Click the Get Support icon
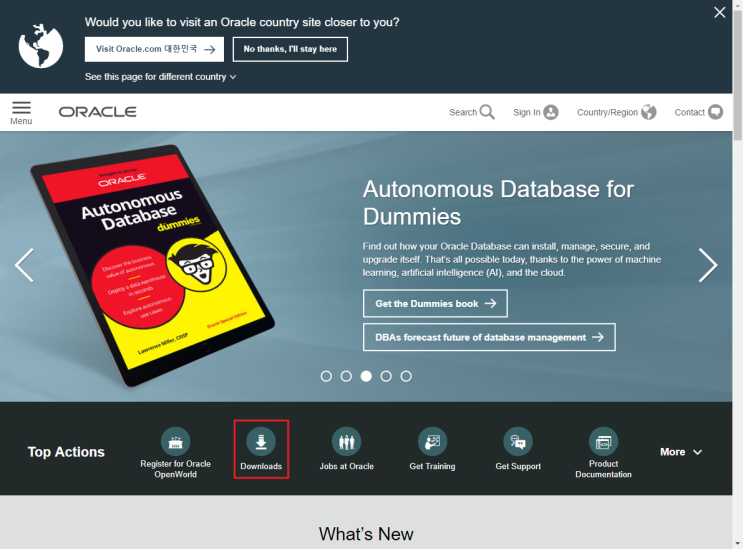This screenshot has width=743, height=549. coord(518,441)
